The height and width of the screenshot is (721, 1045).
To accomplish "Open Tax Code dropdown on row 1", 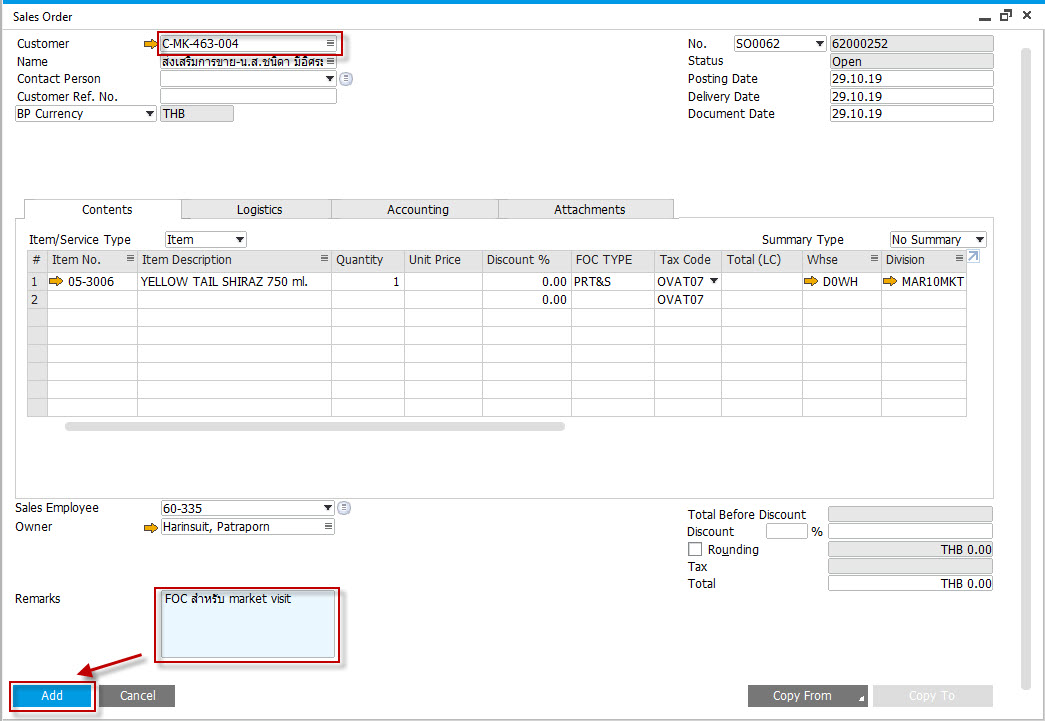I will coord(714,281).
